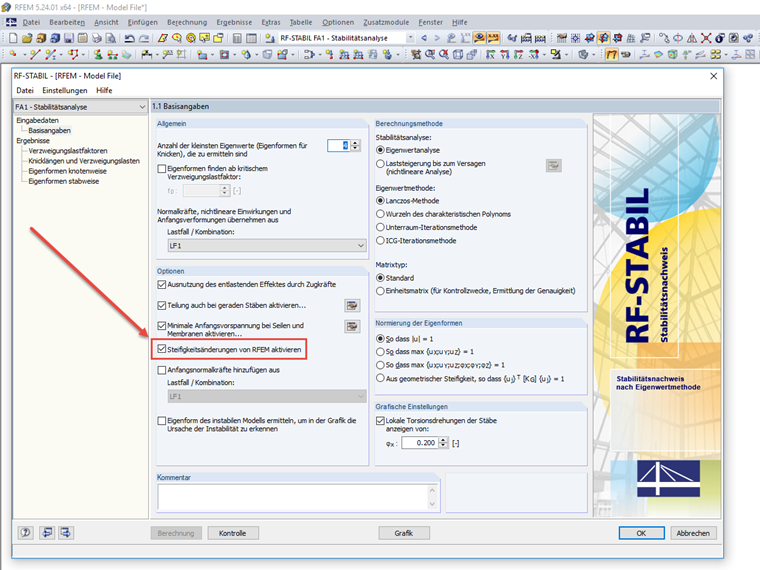Viewport: 760px width, 570px height.
Task: Click the Redo arrow icon
Action: pos(144,38)
